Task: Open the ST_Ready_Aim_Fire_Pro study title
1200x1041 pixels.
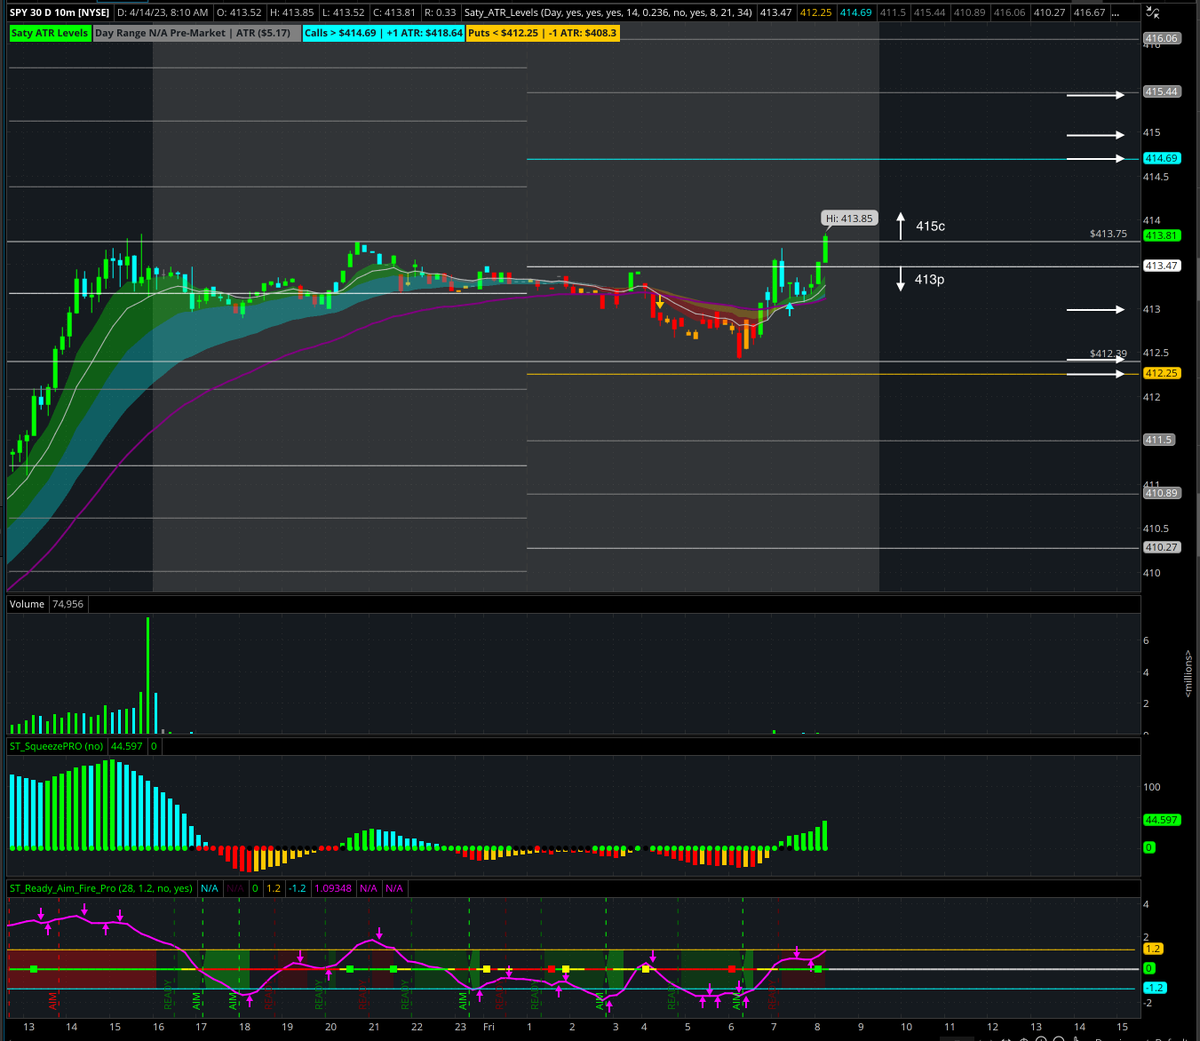Action: tap(102, 888)
